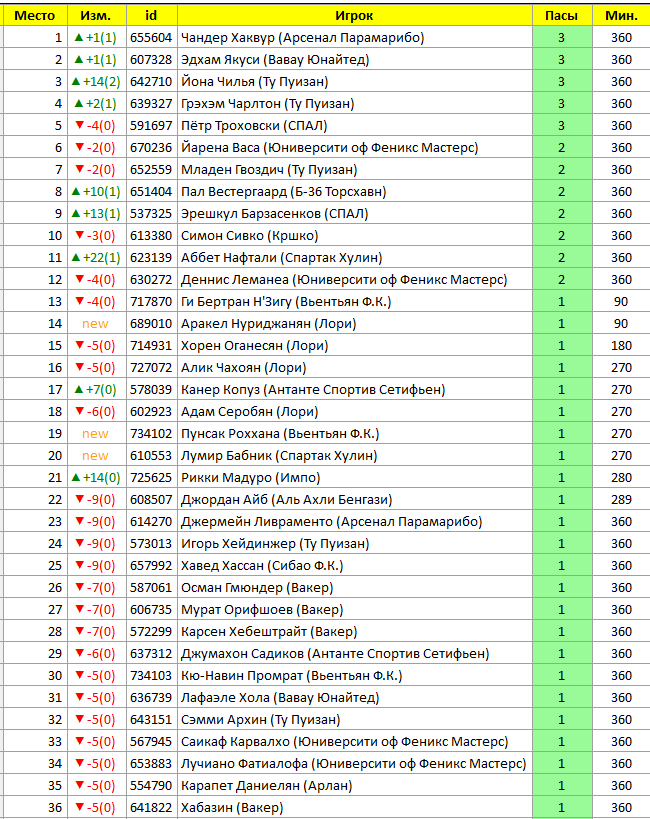Click minutes value '280' for Рикки Мадуро

tap(621, 477)
